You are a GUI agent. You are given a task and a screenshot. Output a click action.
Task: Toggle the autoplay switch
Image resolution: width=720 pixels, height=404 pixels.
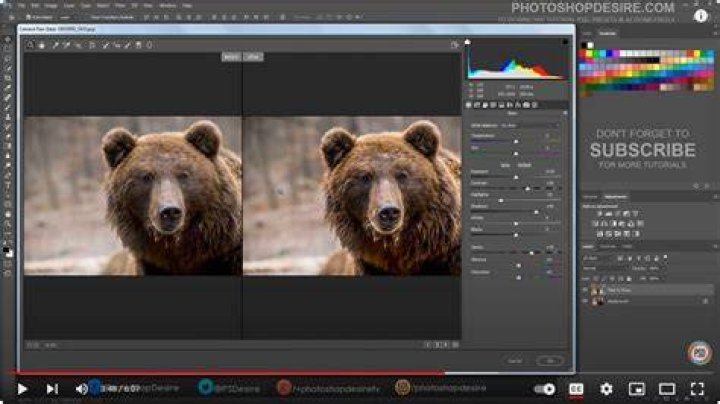click(545, 389)
